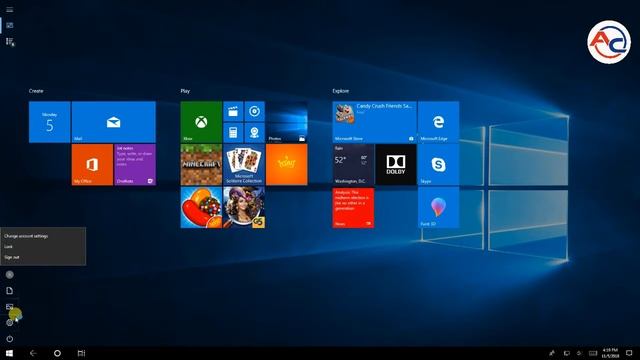Open the Pictures shortcut icon
This screenshot has height=360, width=640.
point(9,307)
